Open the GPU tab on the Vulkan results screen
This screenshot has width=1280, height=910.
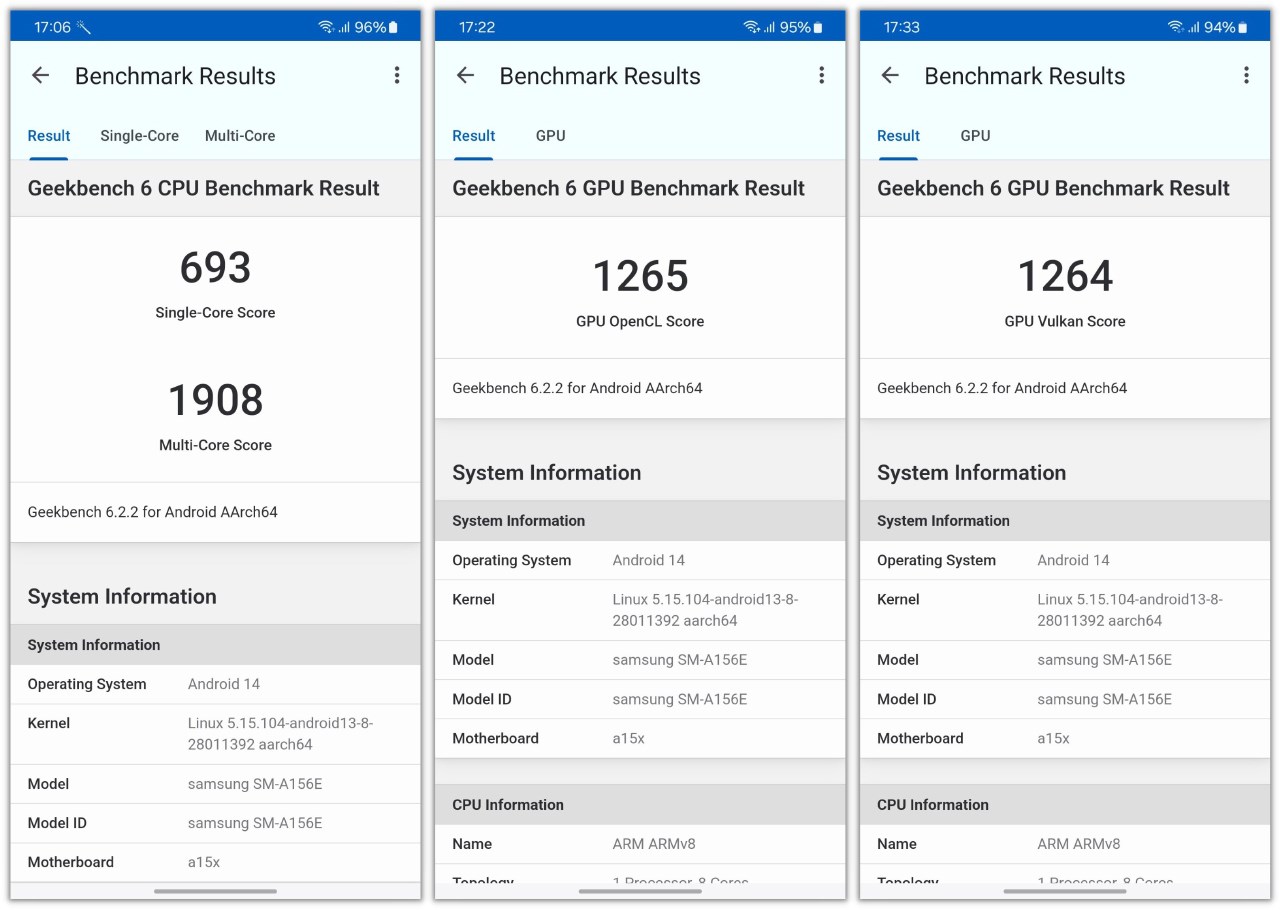pos(975,136)
